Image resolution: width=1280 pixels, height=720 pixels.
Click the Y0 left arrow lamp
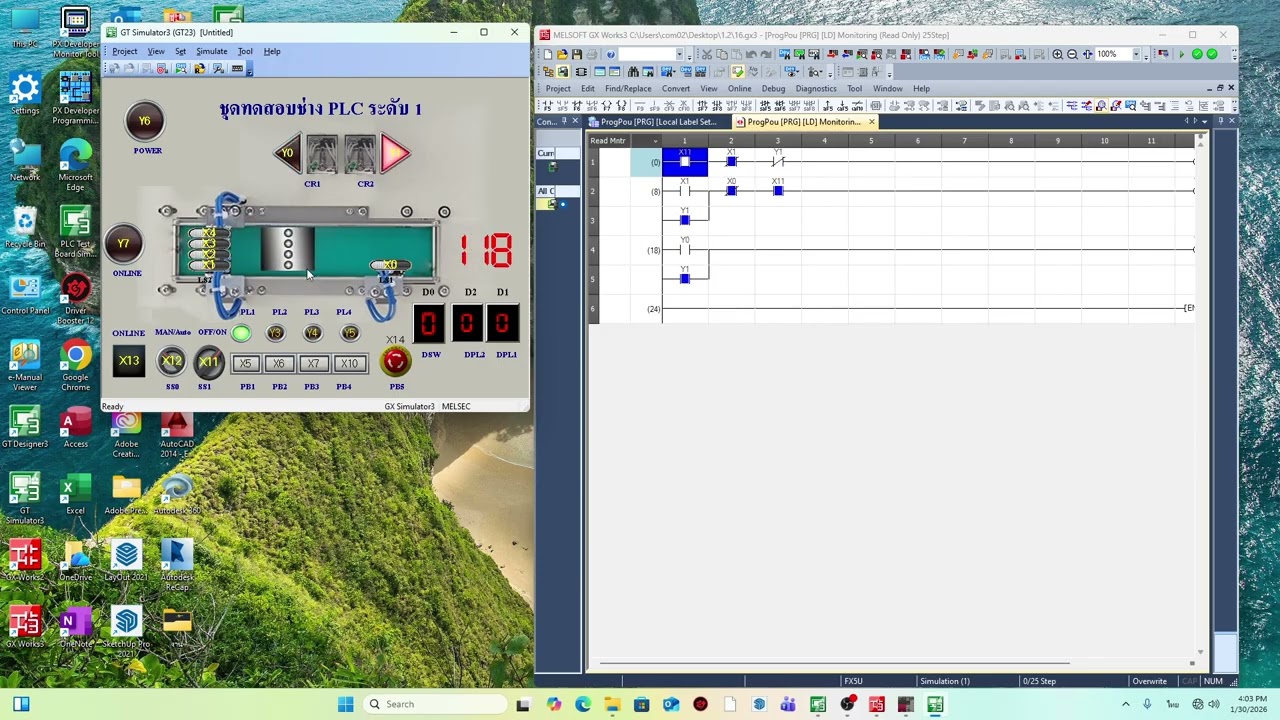pos(287,153)
